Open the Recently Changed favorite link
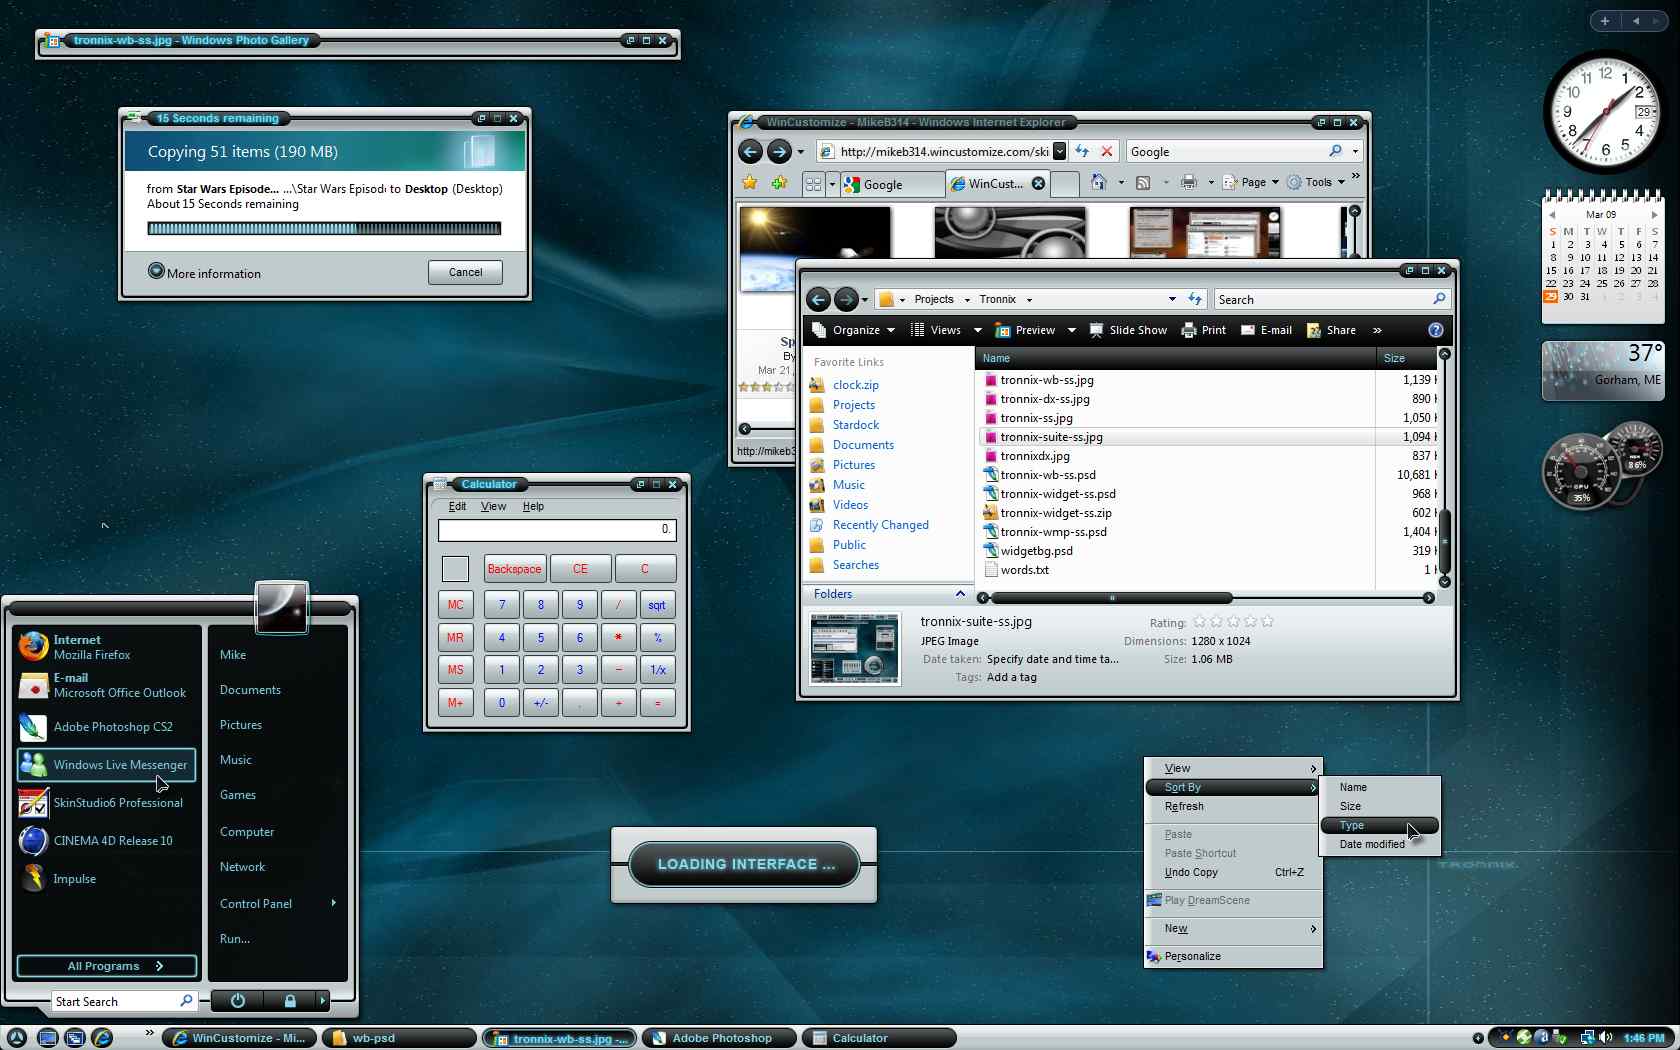The image size is (1680, 1050). pyautogui.click(x=880, y=525)
